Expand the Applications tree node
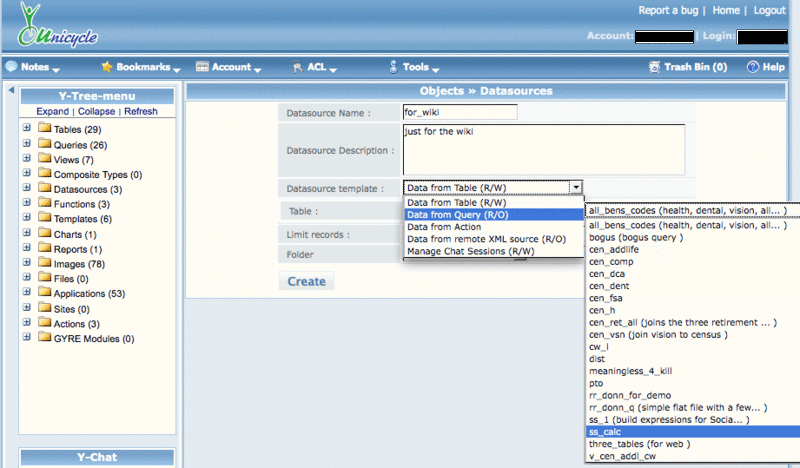Viewport: 800px width, 468px height. click(27, 294)
